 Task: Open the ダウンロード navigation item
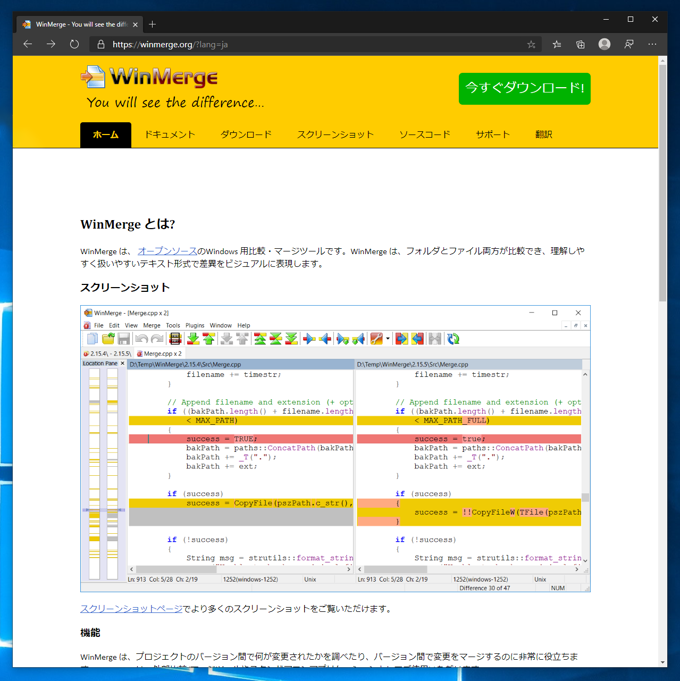(246, 135)
